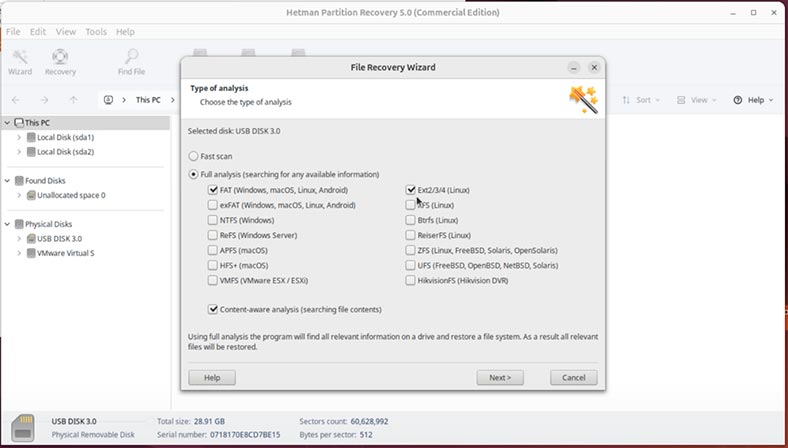Image resolution: width=788 pixels, height=448 pixels.
Task: Click the View layout icon
Action: pos(681,100)
